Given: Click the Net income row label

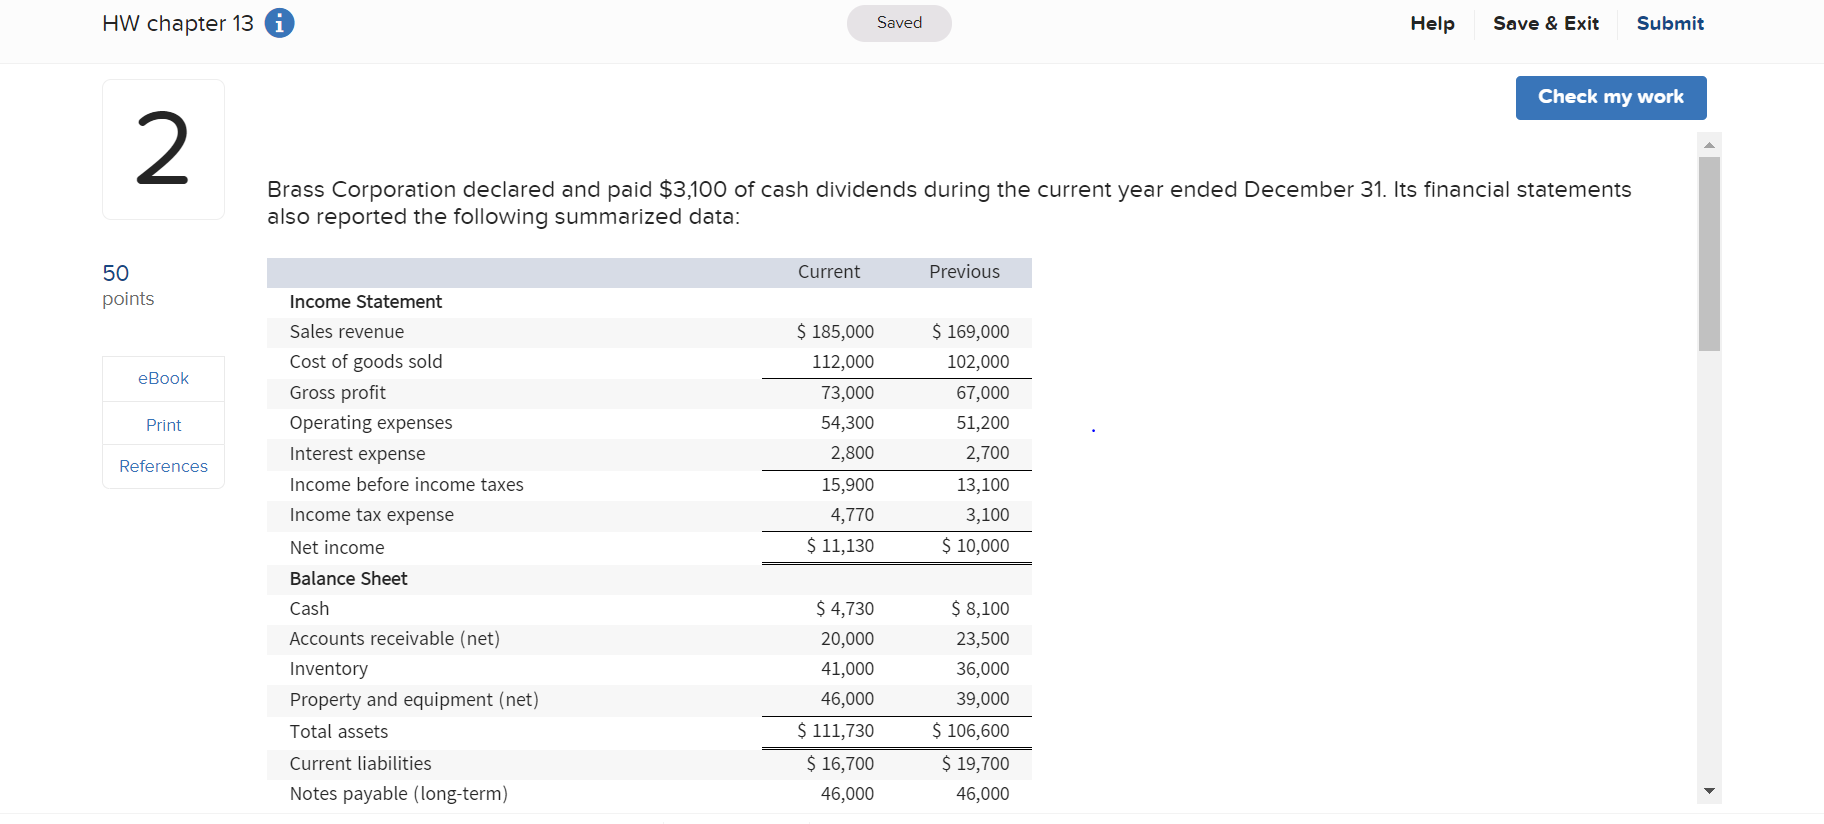Looking at the screenshot, I should 337,547.
